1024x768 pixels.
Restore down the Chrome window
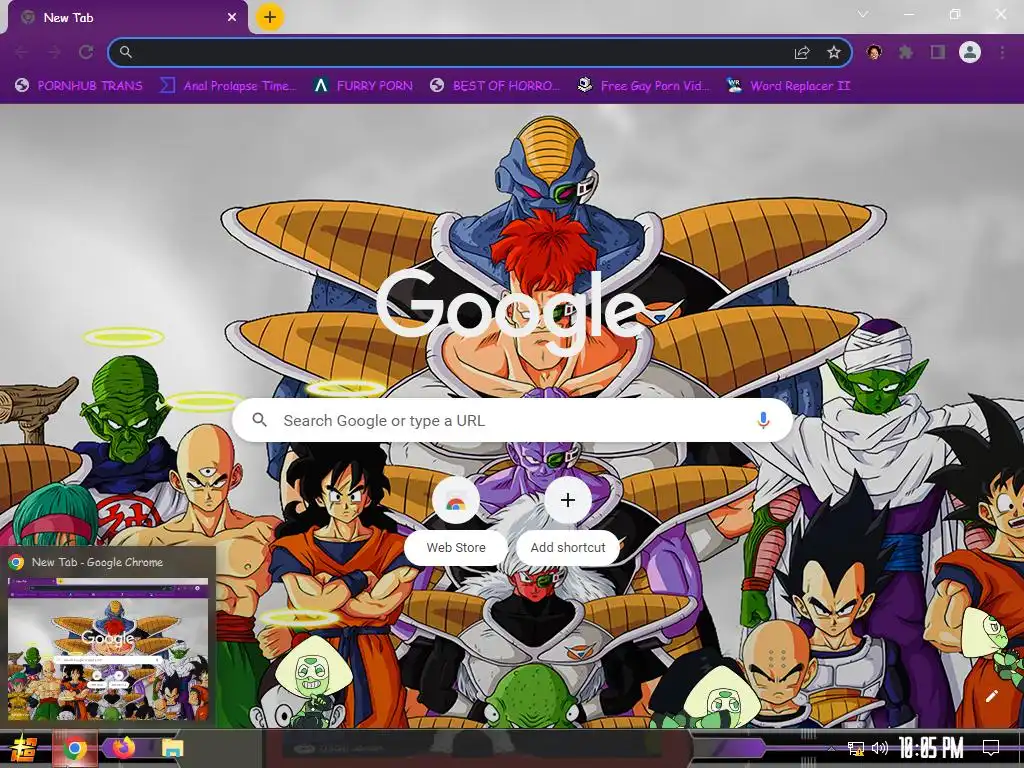click(x=955, y=14)
